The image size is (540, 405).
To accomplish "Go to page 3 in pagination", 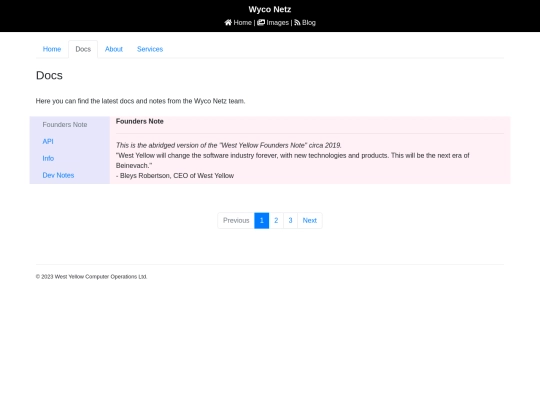I will [x=290, y=220].
